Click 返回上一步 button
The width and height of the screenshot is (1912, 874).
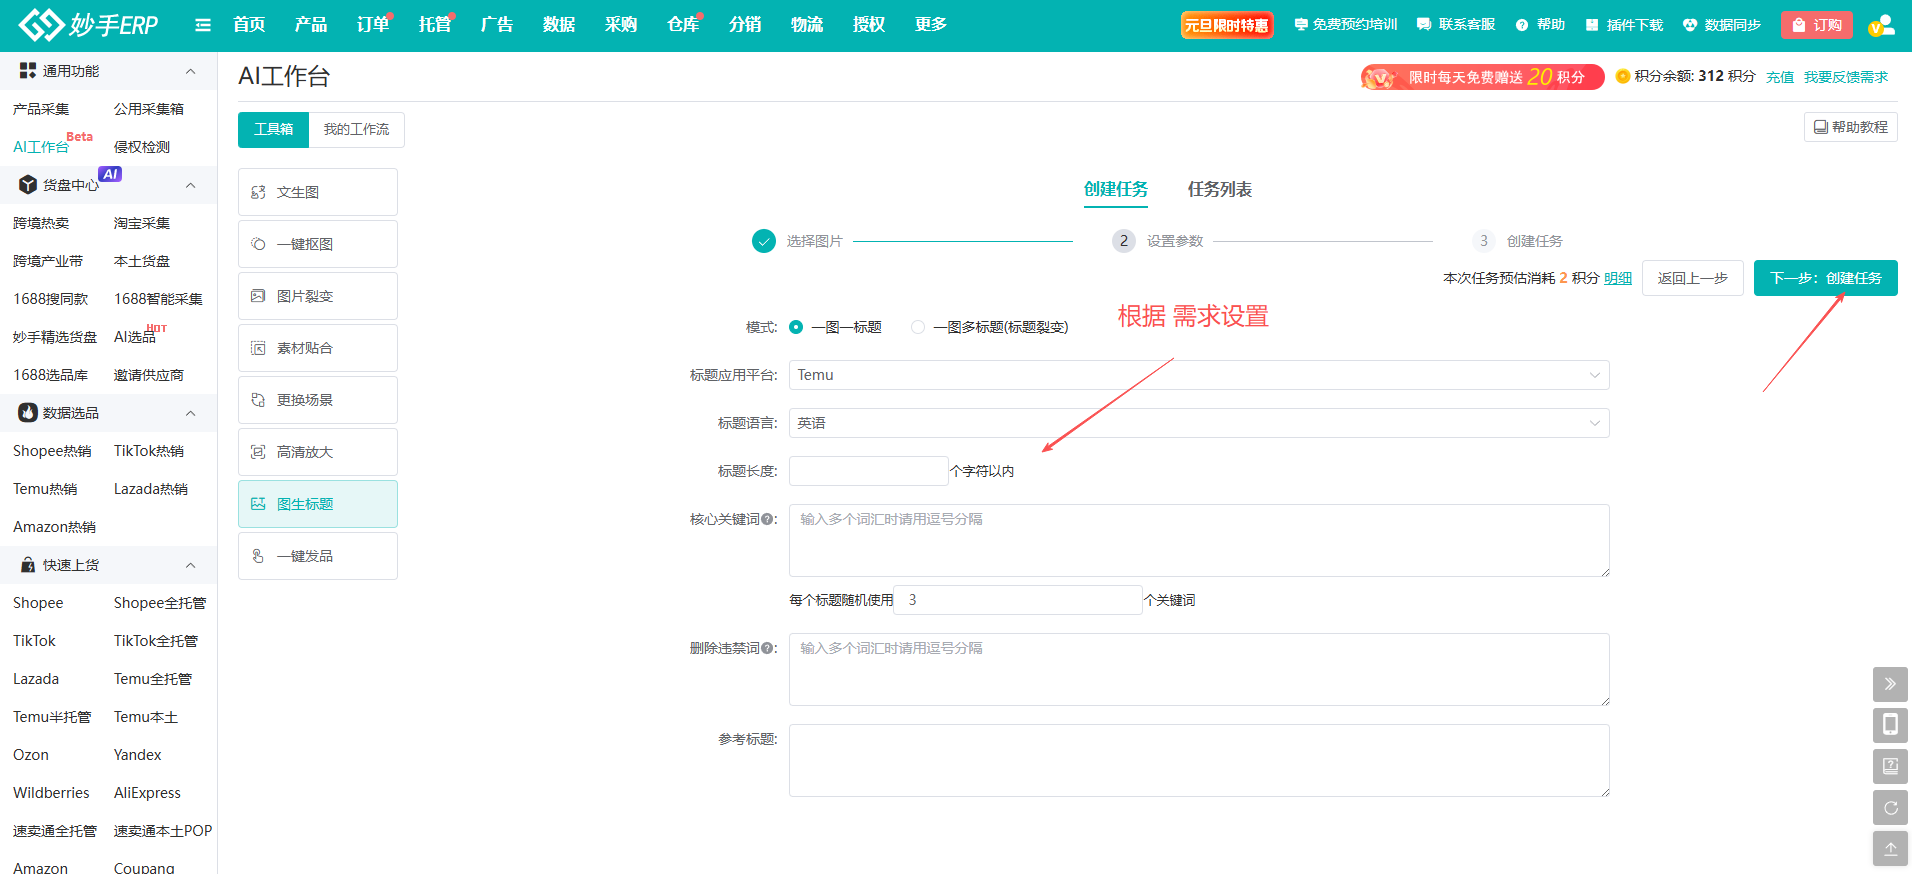tap(1692, 278)
